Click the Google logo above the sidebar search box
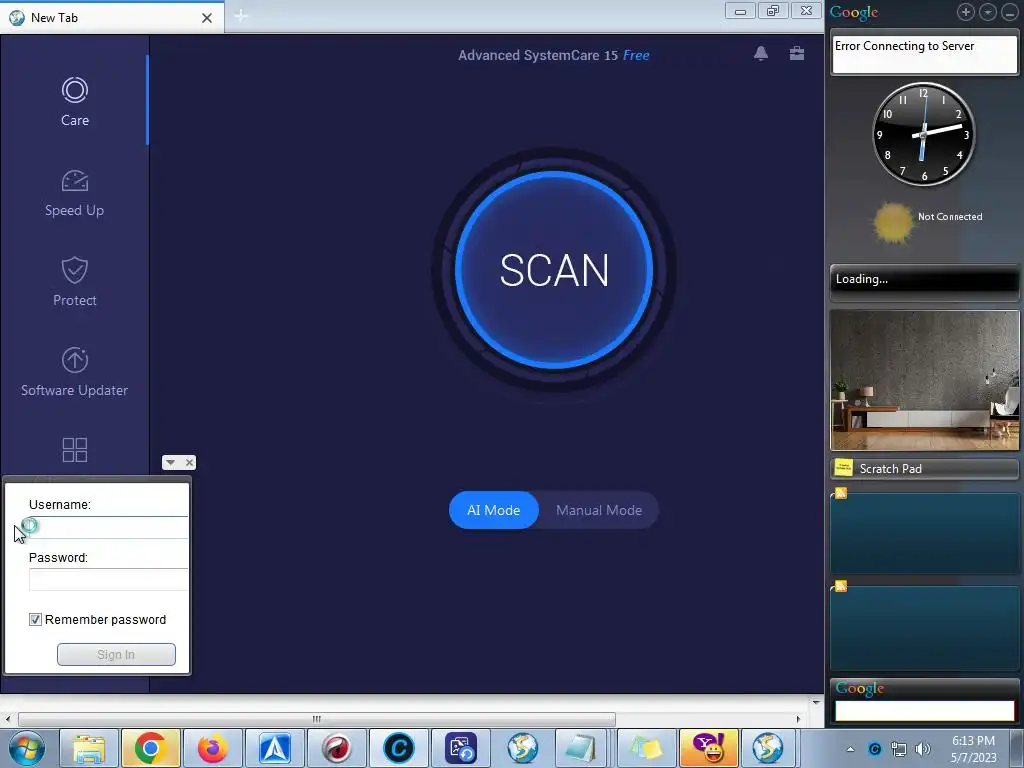The image size is (1024, 768). coord(859,688)
